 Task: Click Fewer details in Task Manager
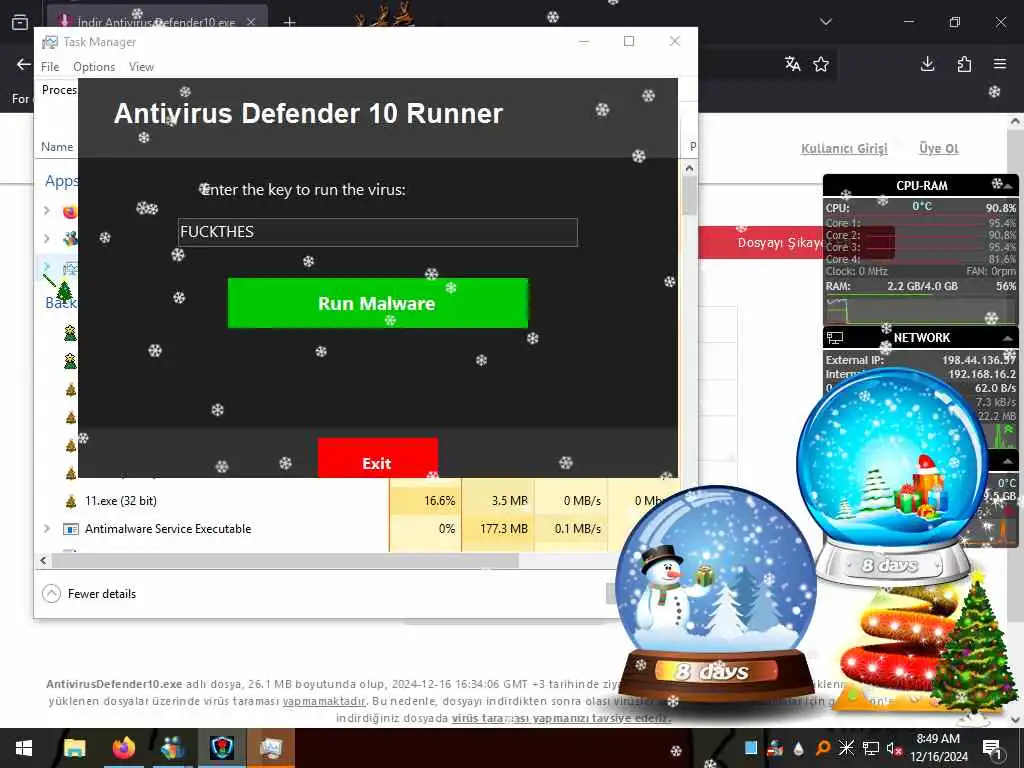pyautogui.click(x=102, y=594)
